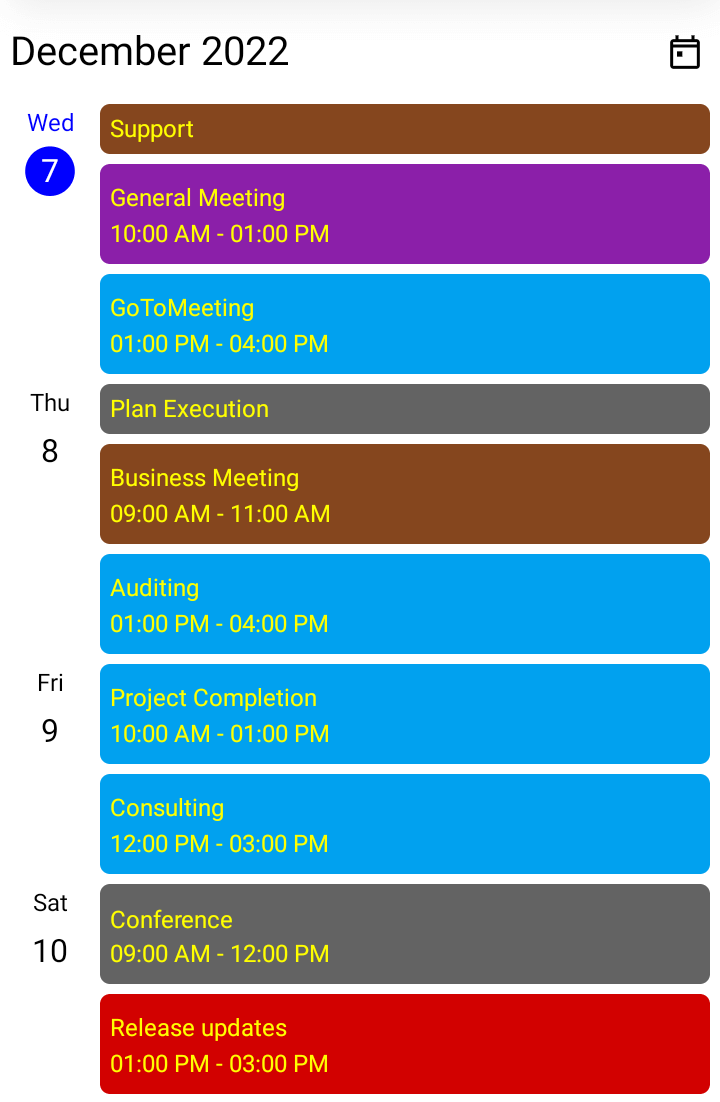The width and height of the screenshot is (720, 1102).
Task: Open the Support all-day event
Action: tap(404, 129)
